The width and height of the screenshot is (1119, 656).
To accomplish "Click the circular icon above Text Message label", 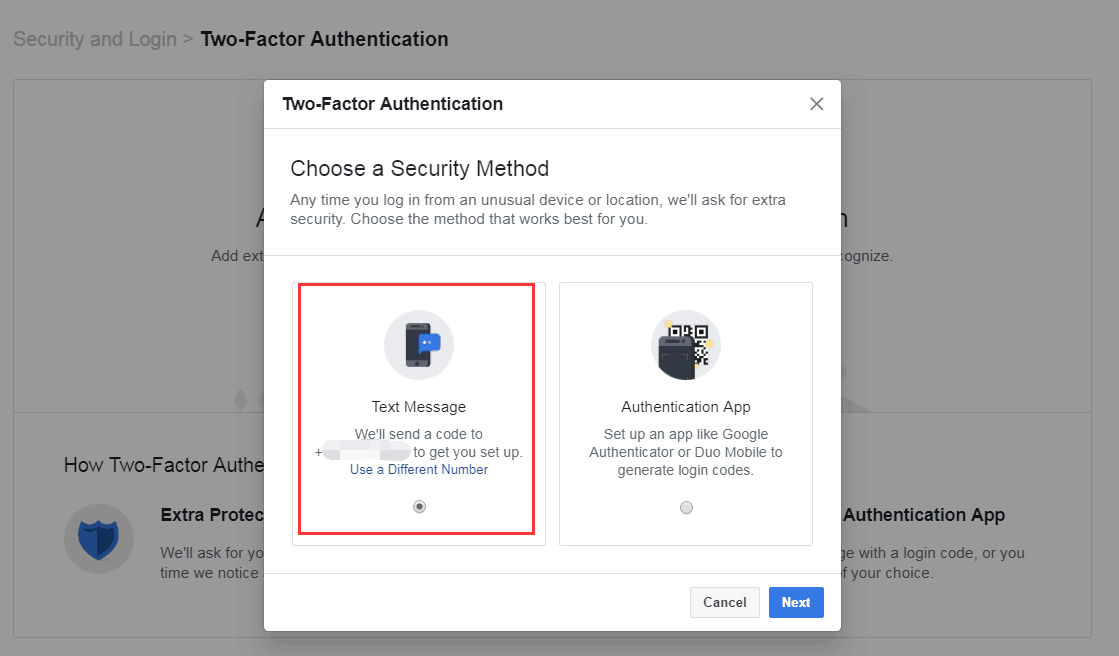I will 418,344.
